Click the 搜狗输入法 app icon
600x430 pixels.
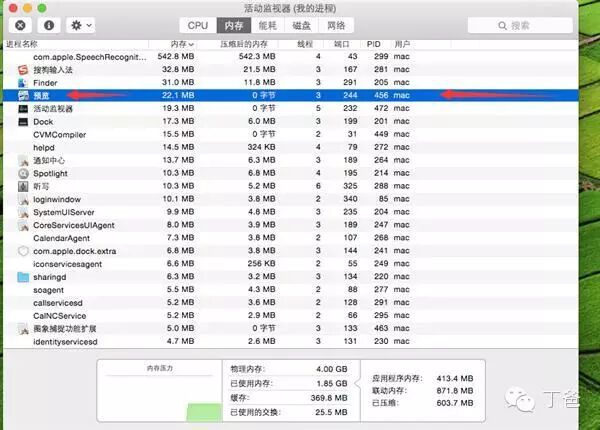(x=23, y=70)
